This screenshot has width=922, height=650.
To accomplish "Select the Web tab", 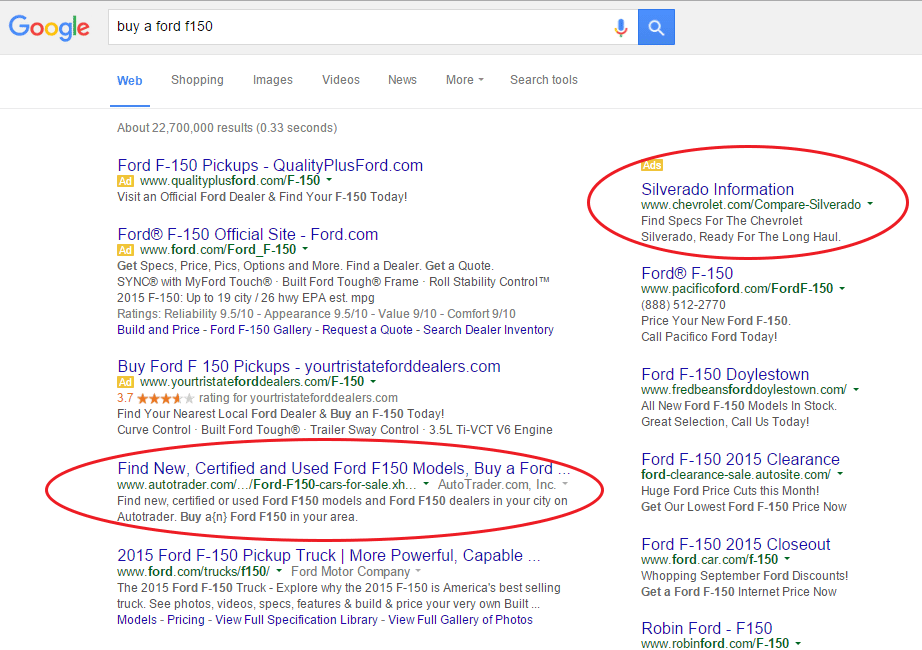I will point(129,81).
